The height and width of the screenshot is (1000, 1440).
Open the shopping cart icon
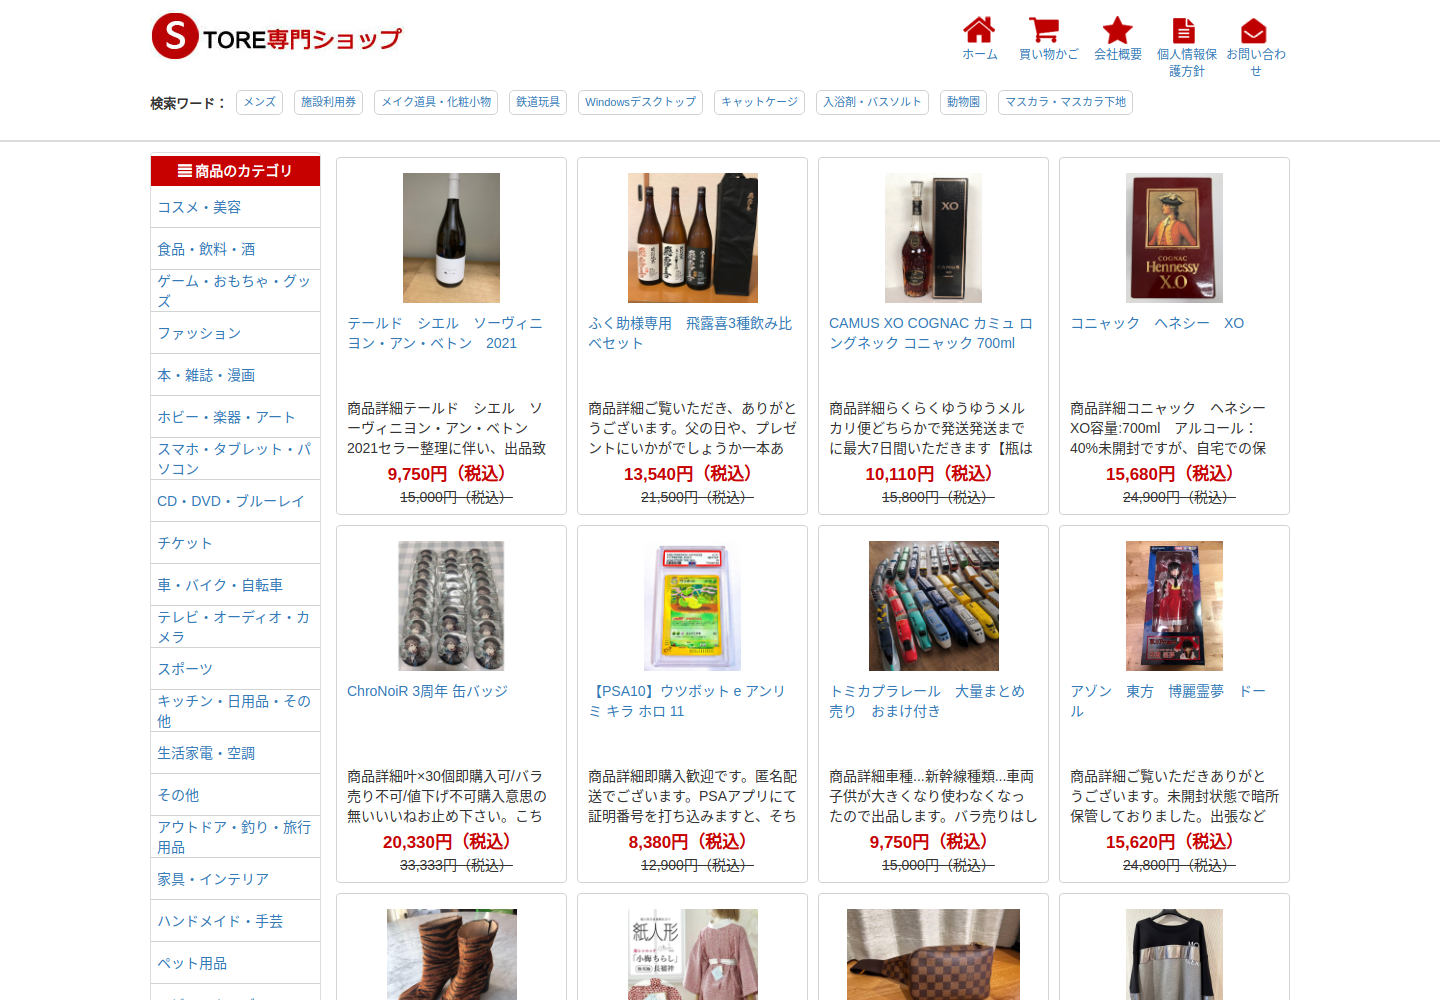(1044, 29)
